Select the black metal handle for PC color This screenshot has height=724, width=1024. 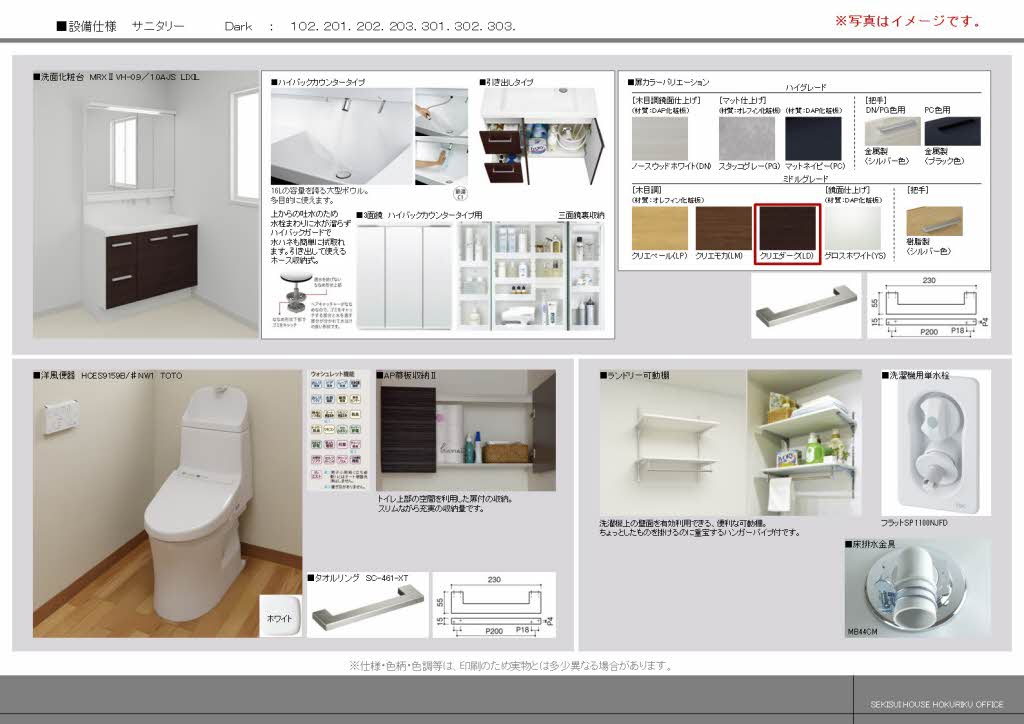(951, 132)
